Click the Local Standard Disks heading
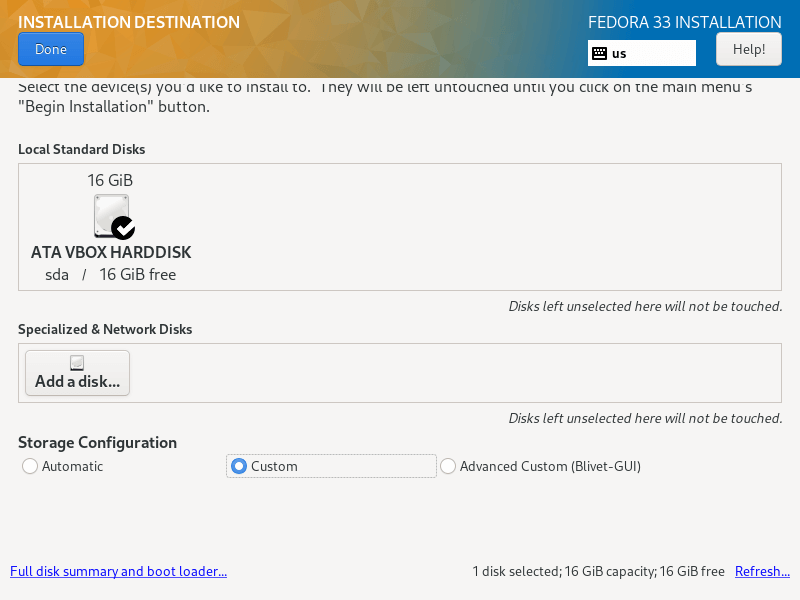Screen dimensions: 800x600 click(x=82, y=149)
